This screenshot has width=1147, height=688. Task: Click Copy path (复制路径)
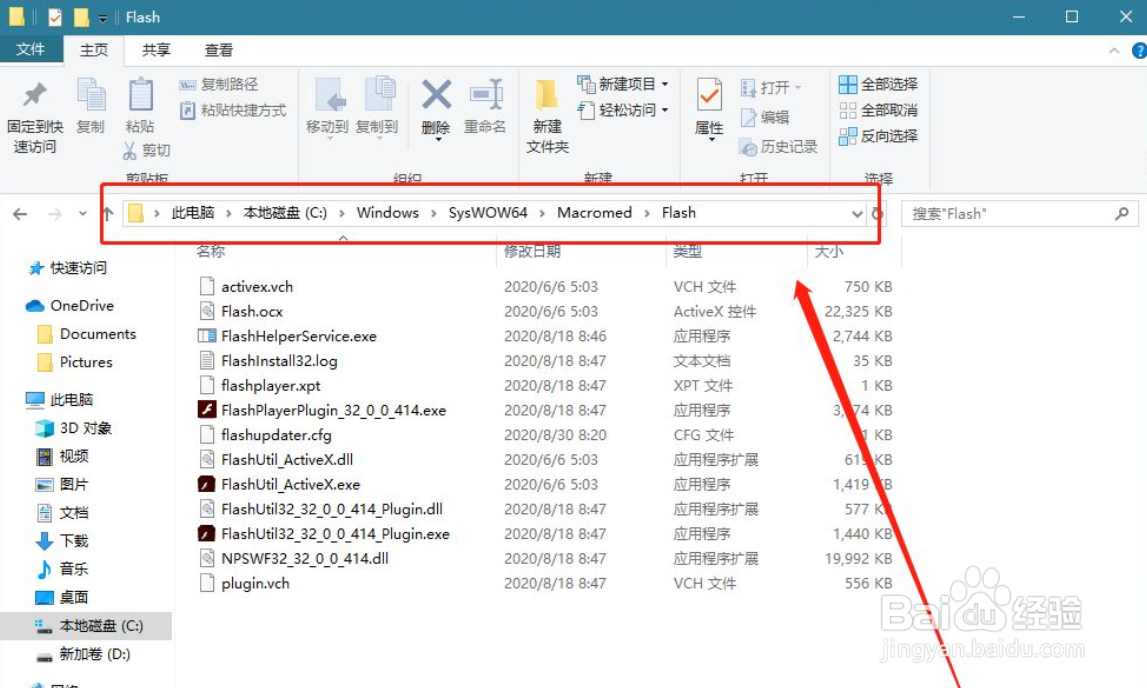218,84
